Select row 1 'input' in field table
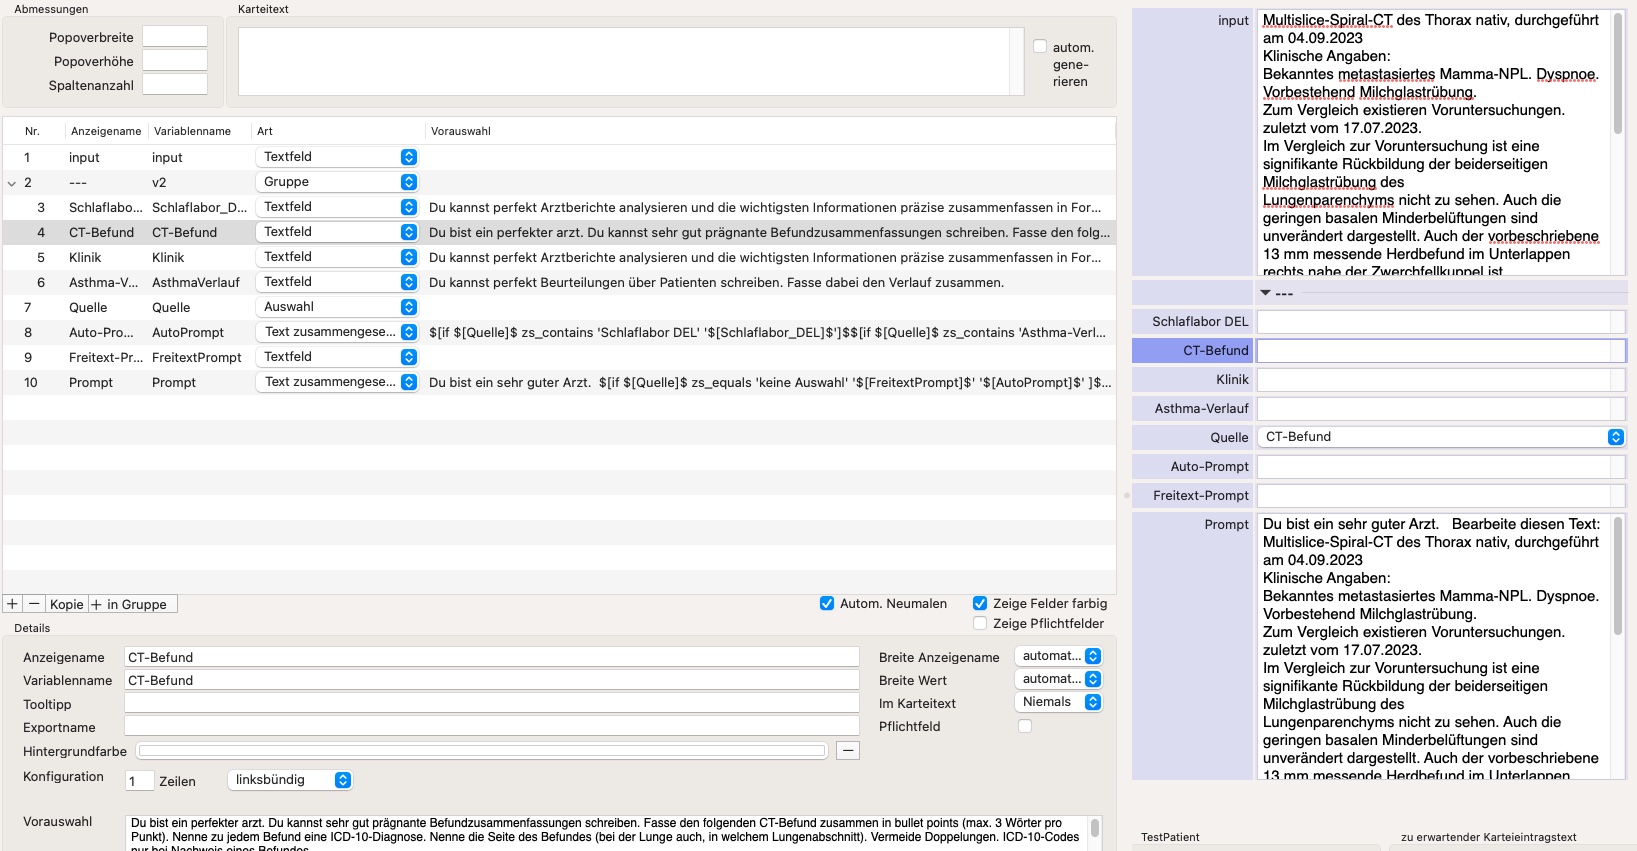The height and width of the screenshot is (851, 1637). pos(559,157)
